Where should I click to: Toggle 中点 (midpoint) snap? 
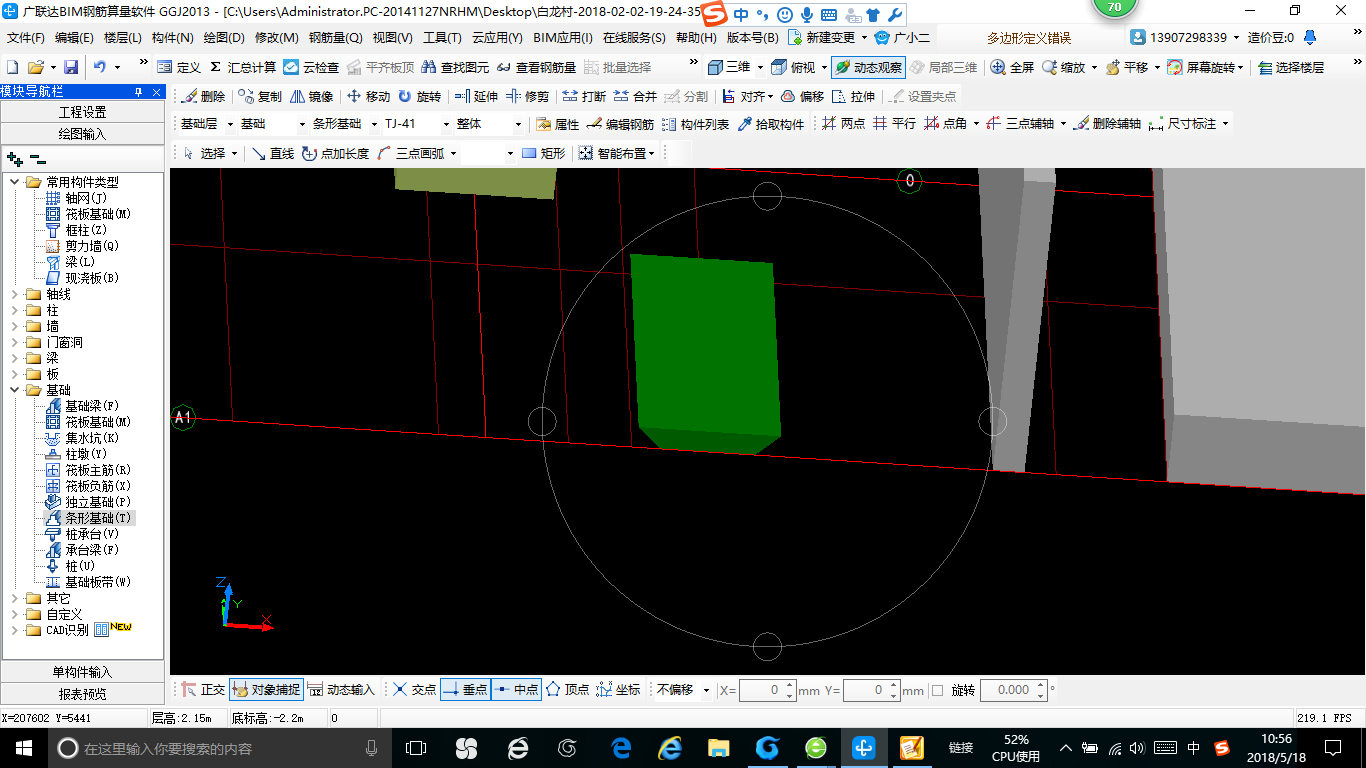pos(516,690)
